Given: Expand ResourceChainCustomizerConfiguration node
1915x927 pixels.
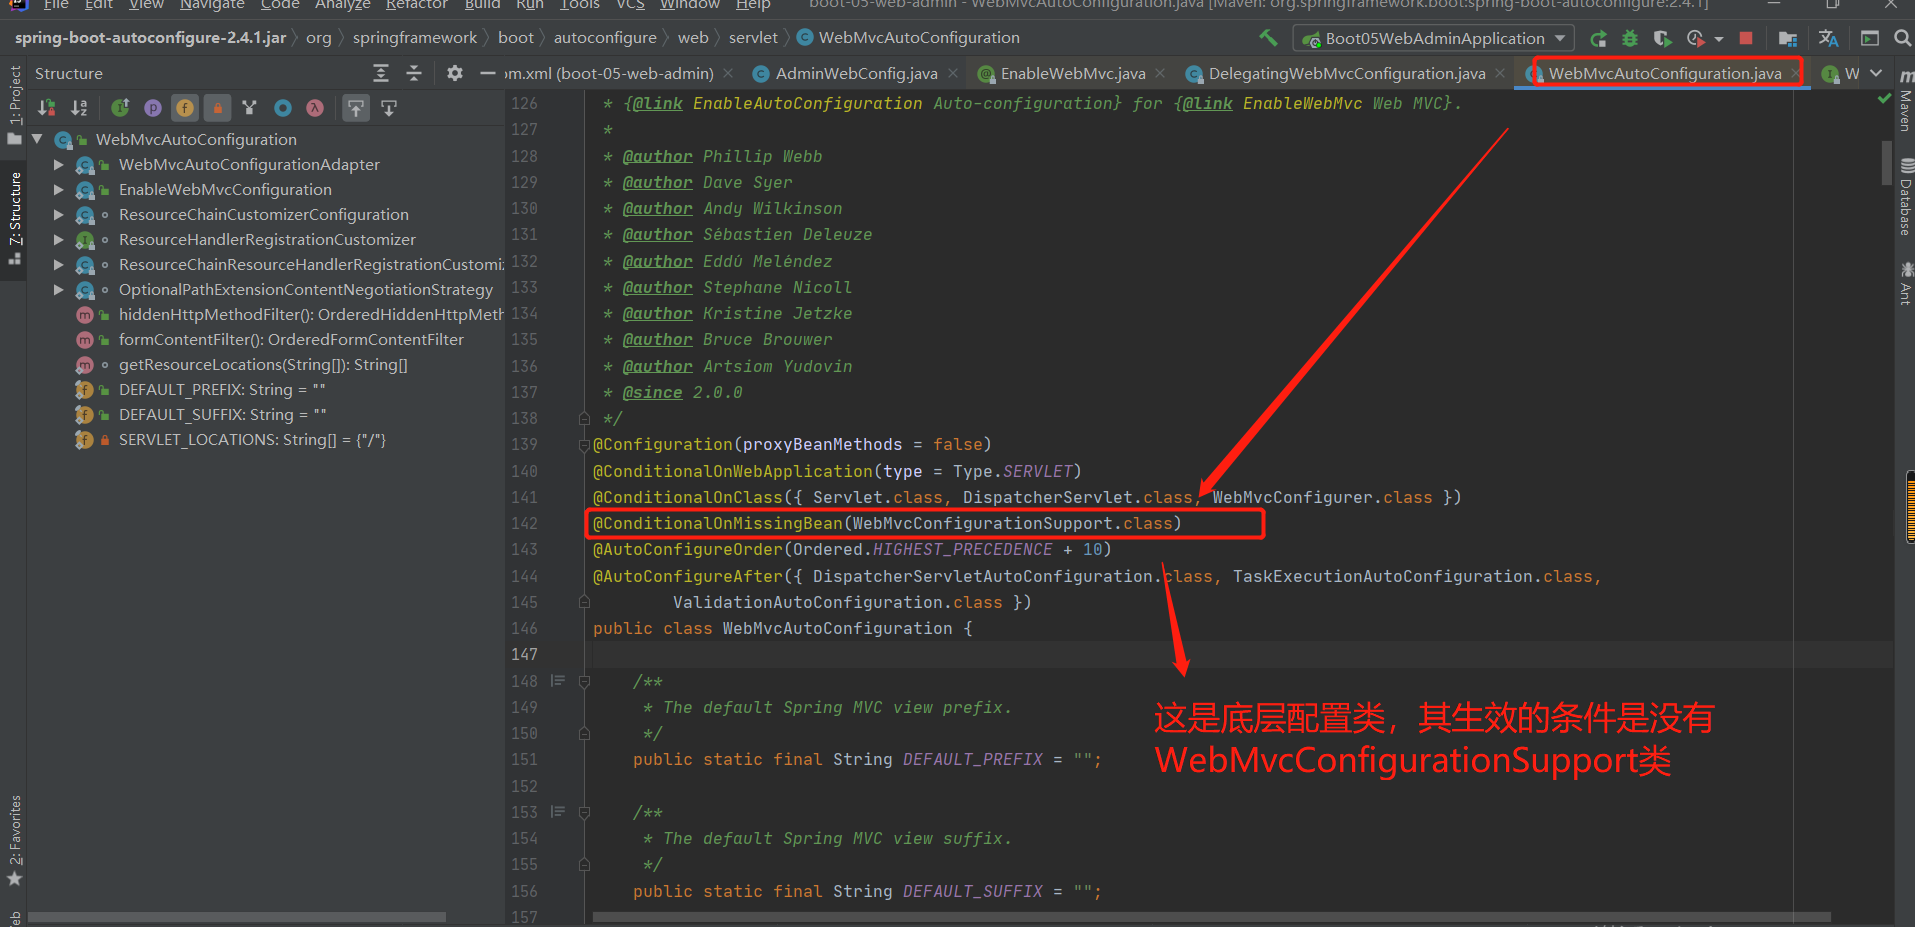Looking at the screenshot, I should pyautogui.click(x=58, y=214).
